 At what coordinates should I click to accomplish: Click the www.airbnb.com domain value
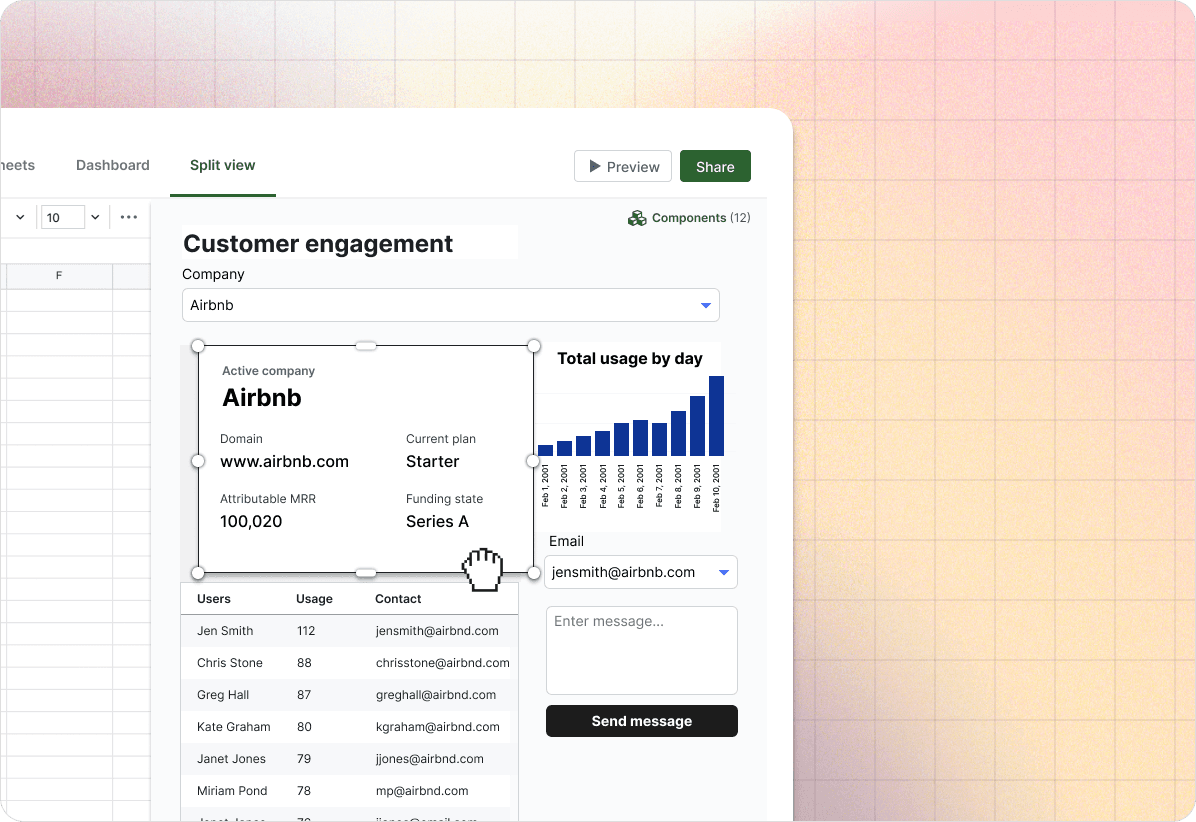[285, 461]
